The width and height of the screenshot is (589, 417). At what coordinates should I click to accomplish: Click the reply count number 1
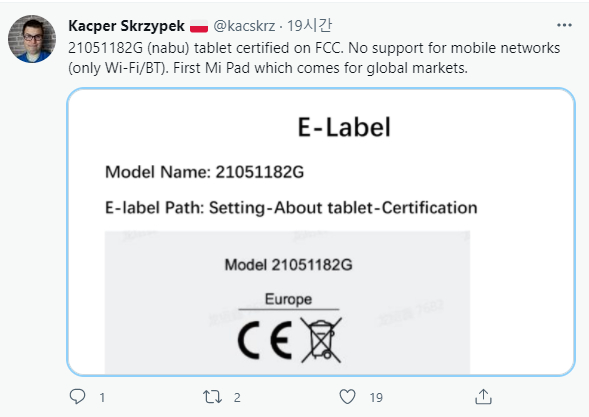click(102, 397)
